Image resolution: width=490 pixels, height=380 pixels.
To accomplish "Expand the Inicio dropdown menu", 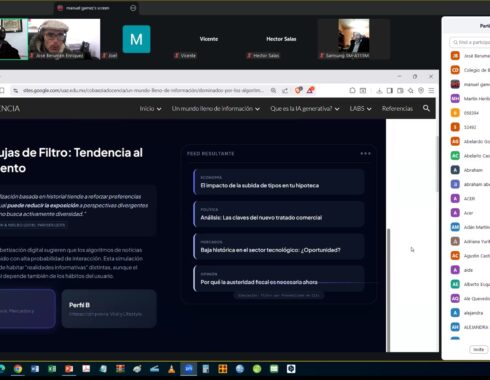I will [150, 109].
